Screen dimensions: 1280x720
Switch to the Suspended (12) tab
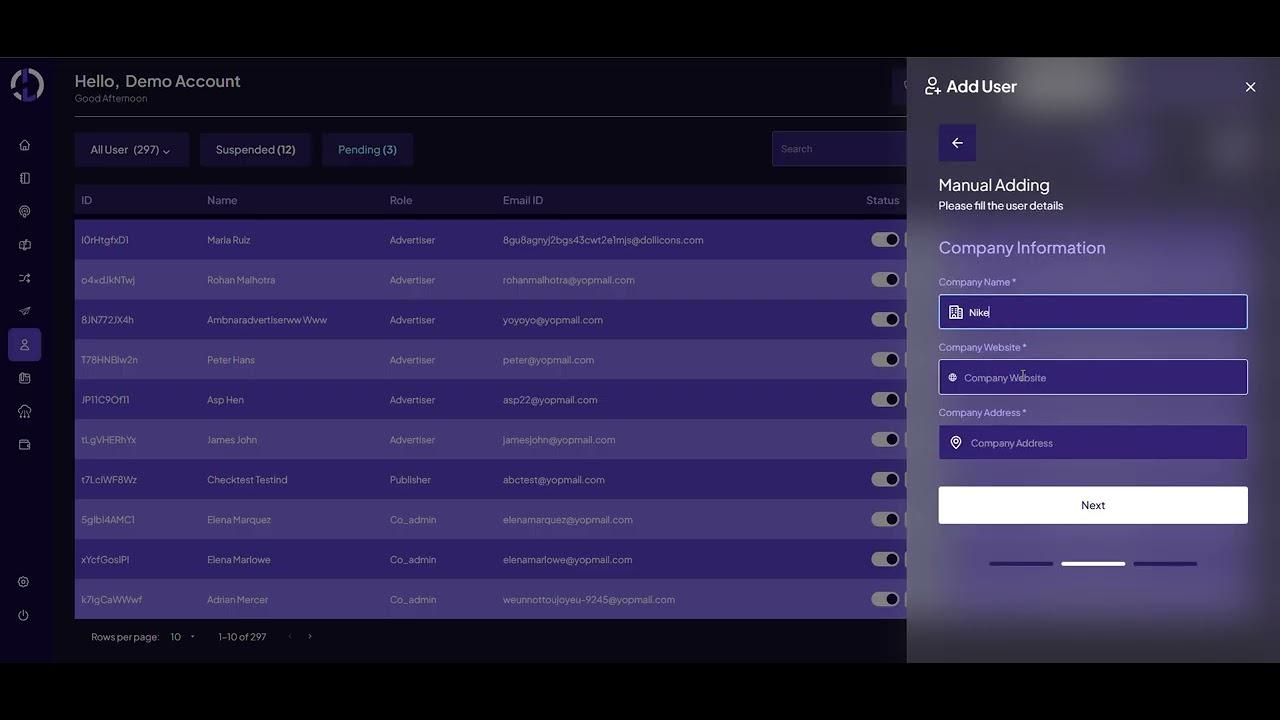pyautogui.click(x=255, y=150)
